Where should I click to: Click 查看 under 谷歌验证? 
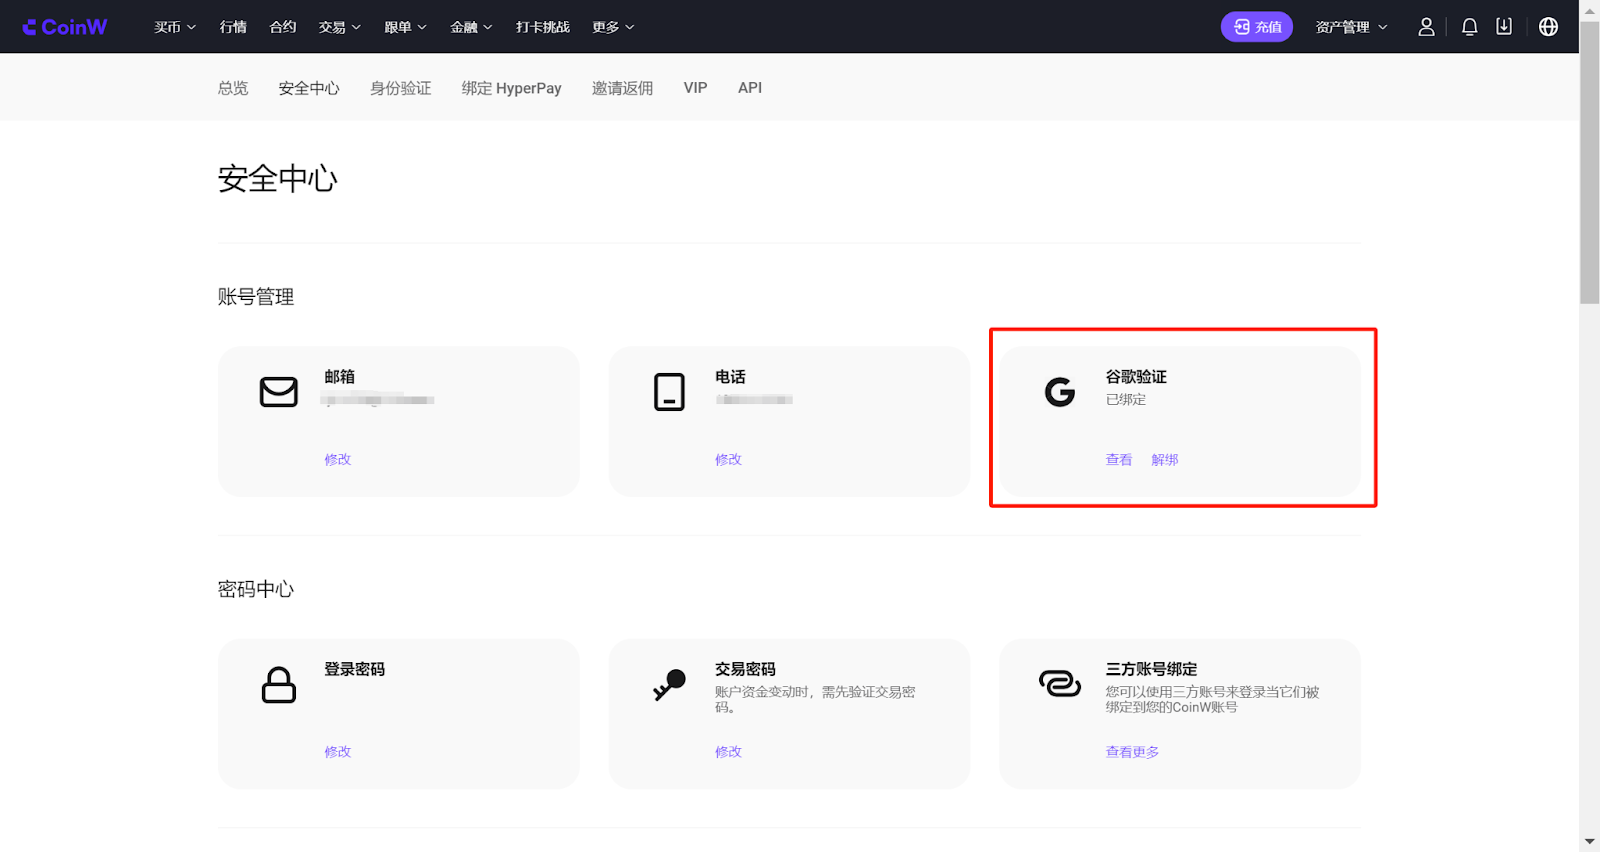click(x=1119, y=460)
